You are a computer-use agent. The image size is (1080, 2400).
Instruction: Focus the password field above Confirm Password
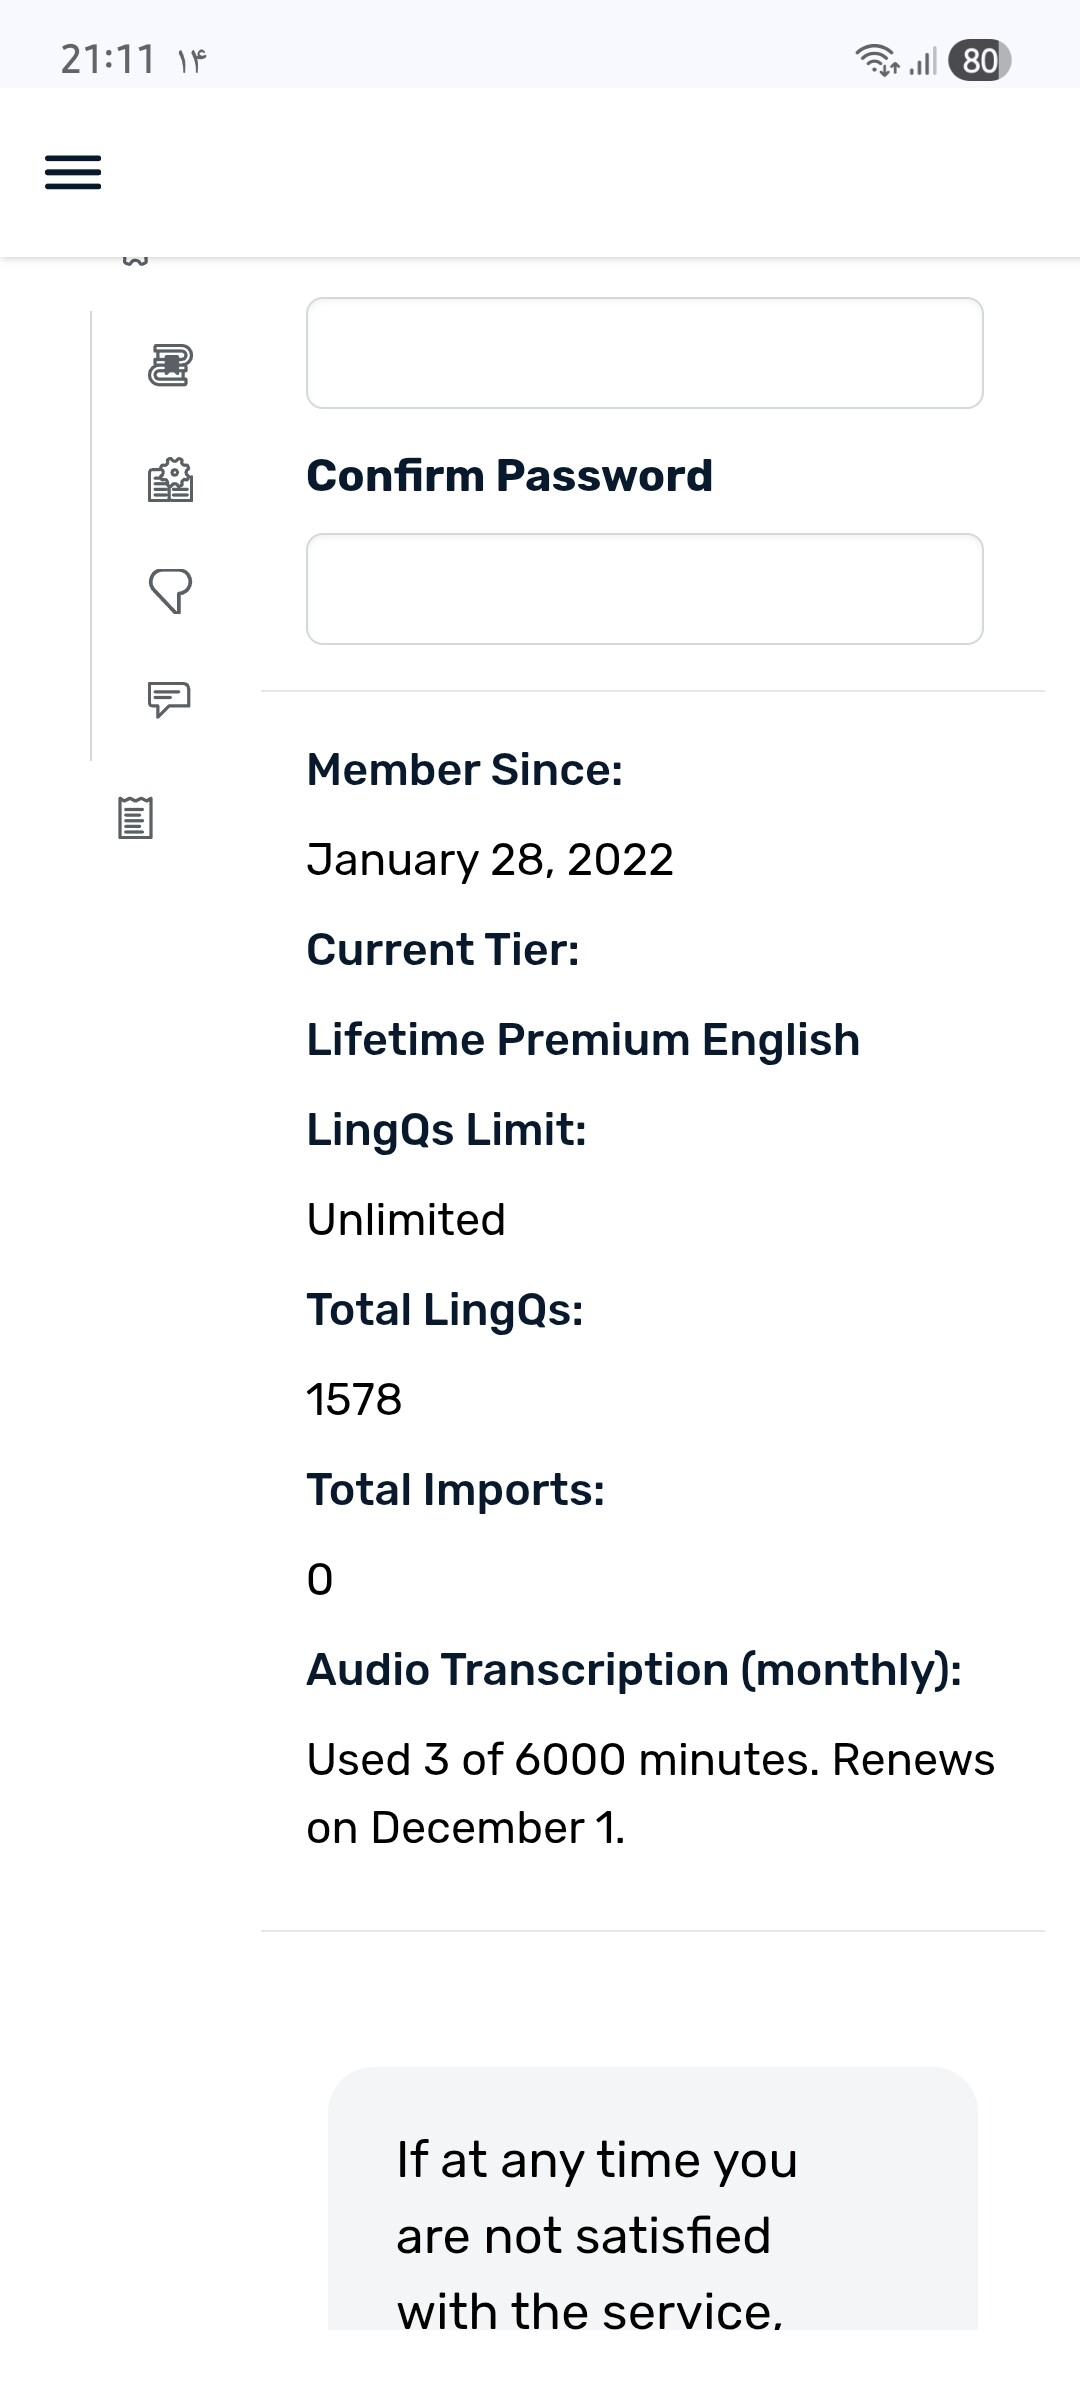[x=644, y=353]
